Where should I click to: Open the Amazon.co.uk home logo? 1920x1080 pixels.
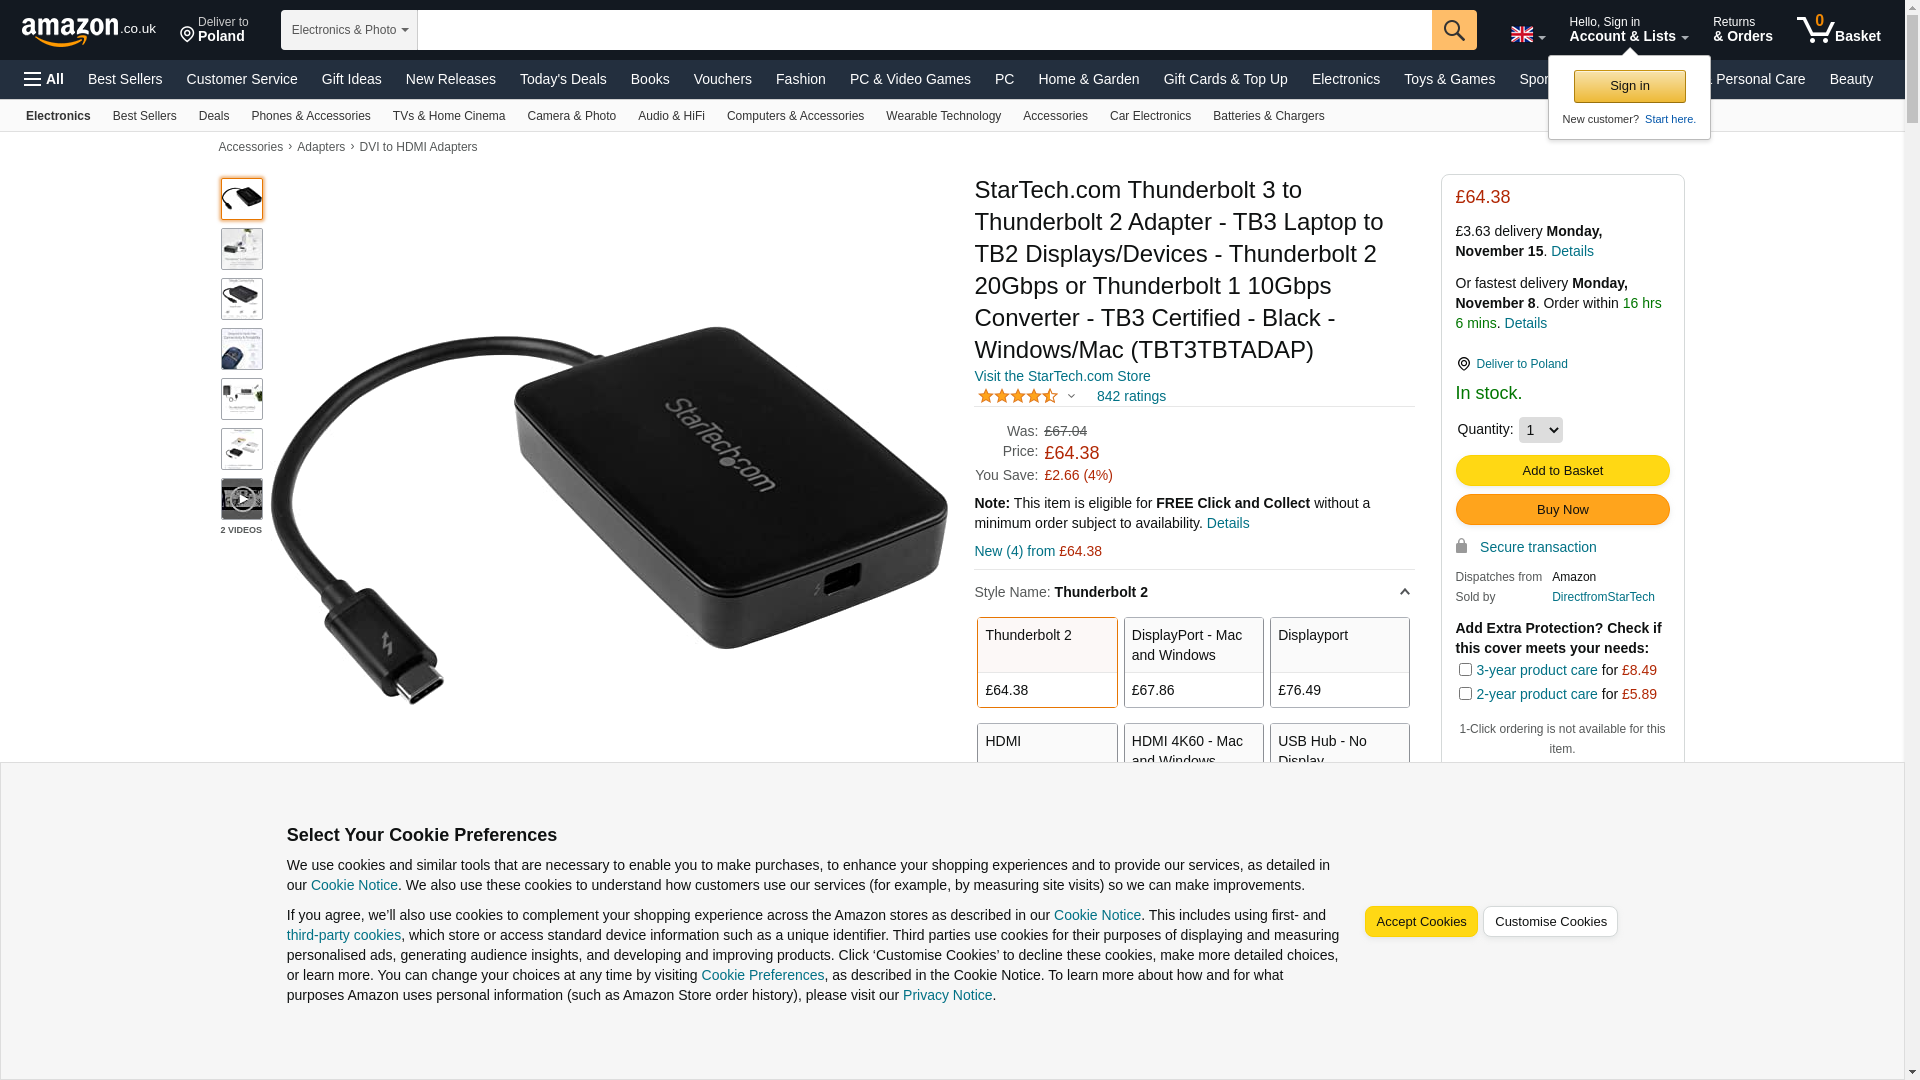coord(88,31)
